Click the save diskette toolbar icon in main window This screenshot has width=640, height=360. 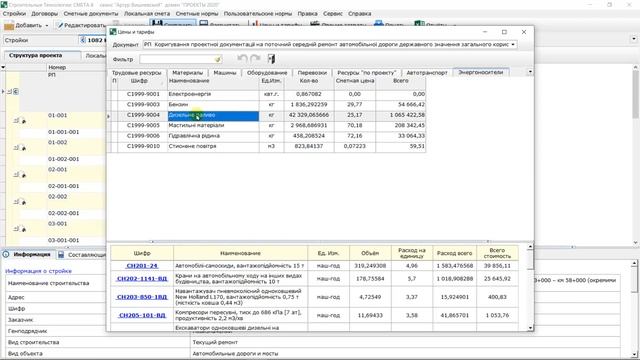[157, 24]
